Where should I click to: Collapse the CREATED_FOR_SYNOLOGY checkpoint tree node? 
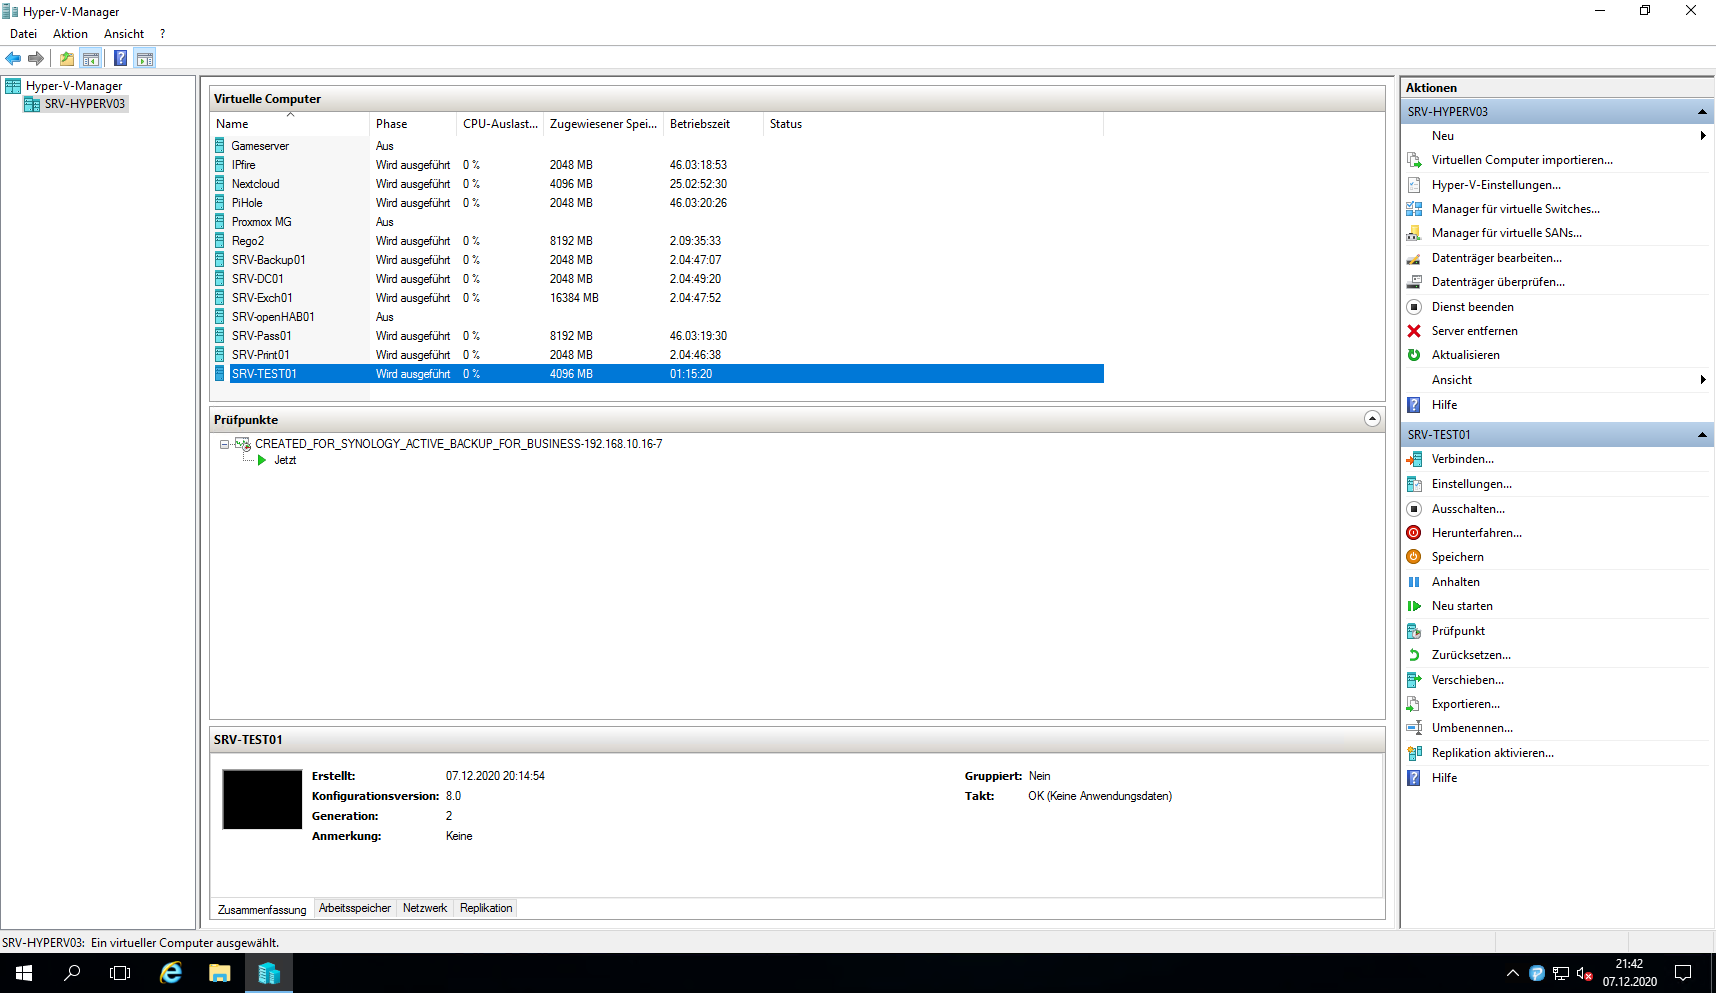[x=224, y=444]
